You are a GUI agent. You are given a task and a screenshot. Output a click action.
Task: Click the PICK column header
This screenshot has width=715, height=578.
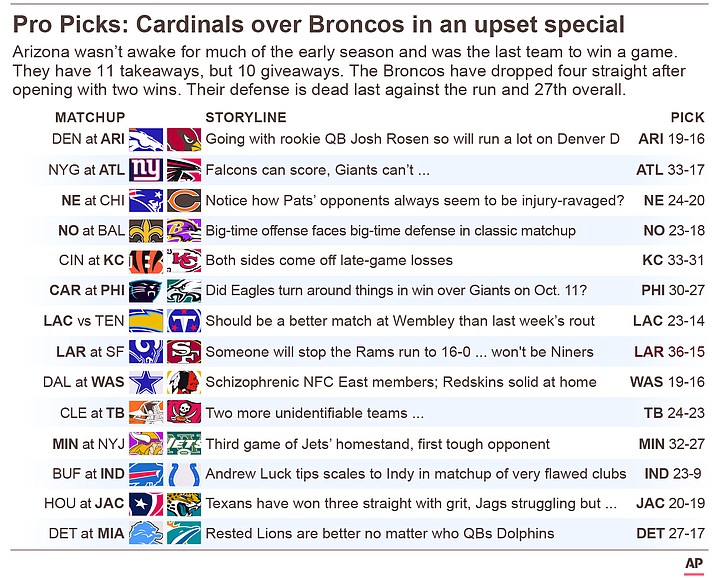tap(688, 118)
